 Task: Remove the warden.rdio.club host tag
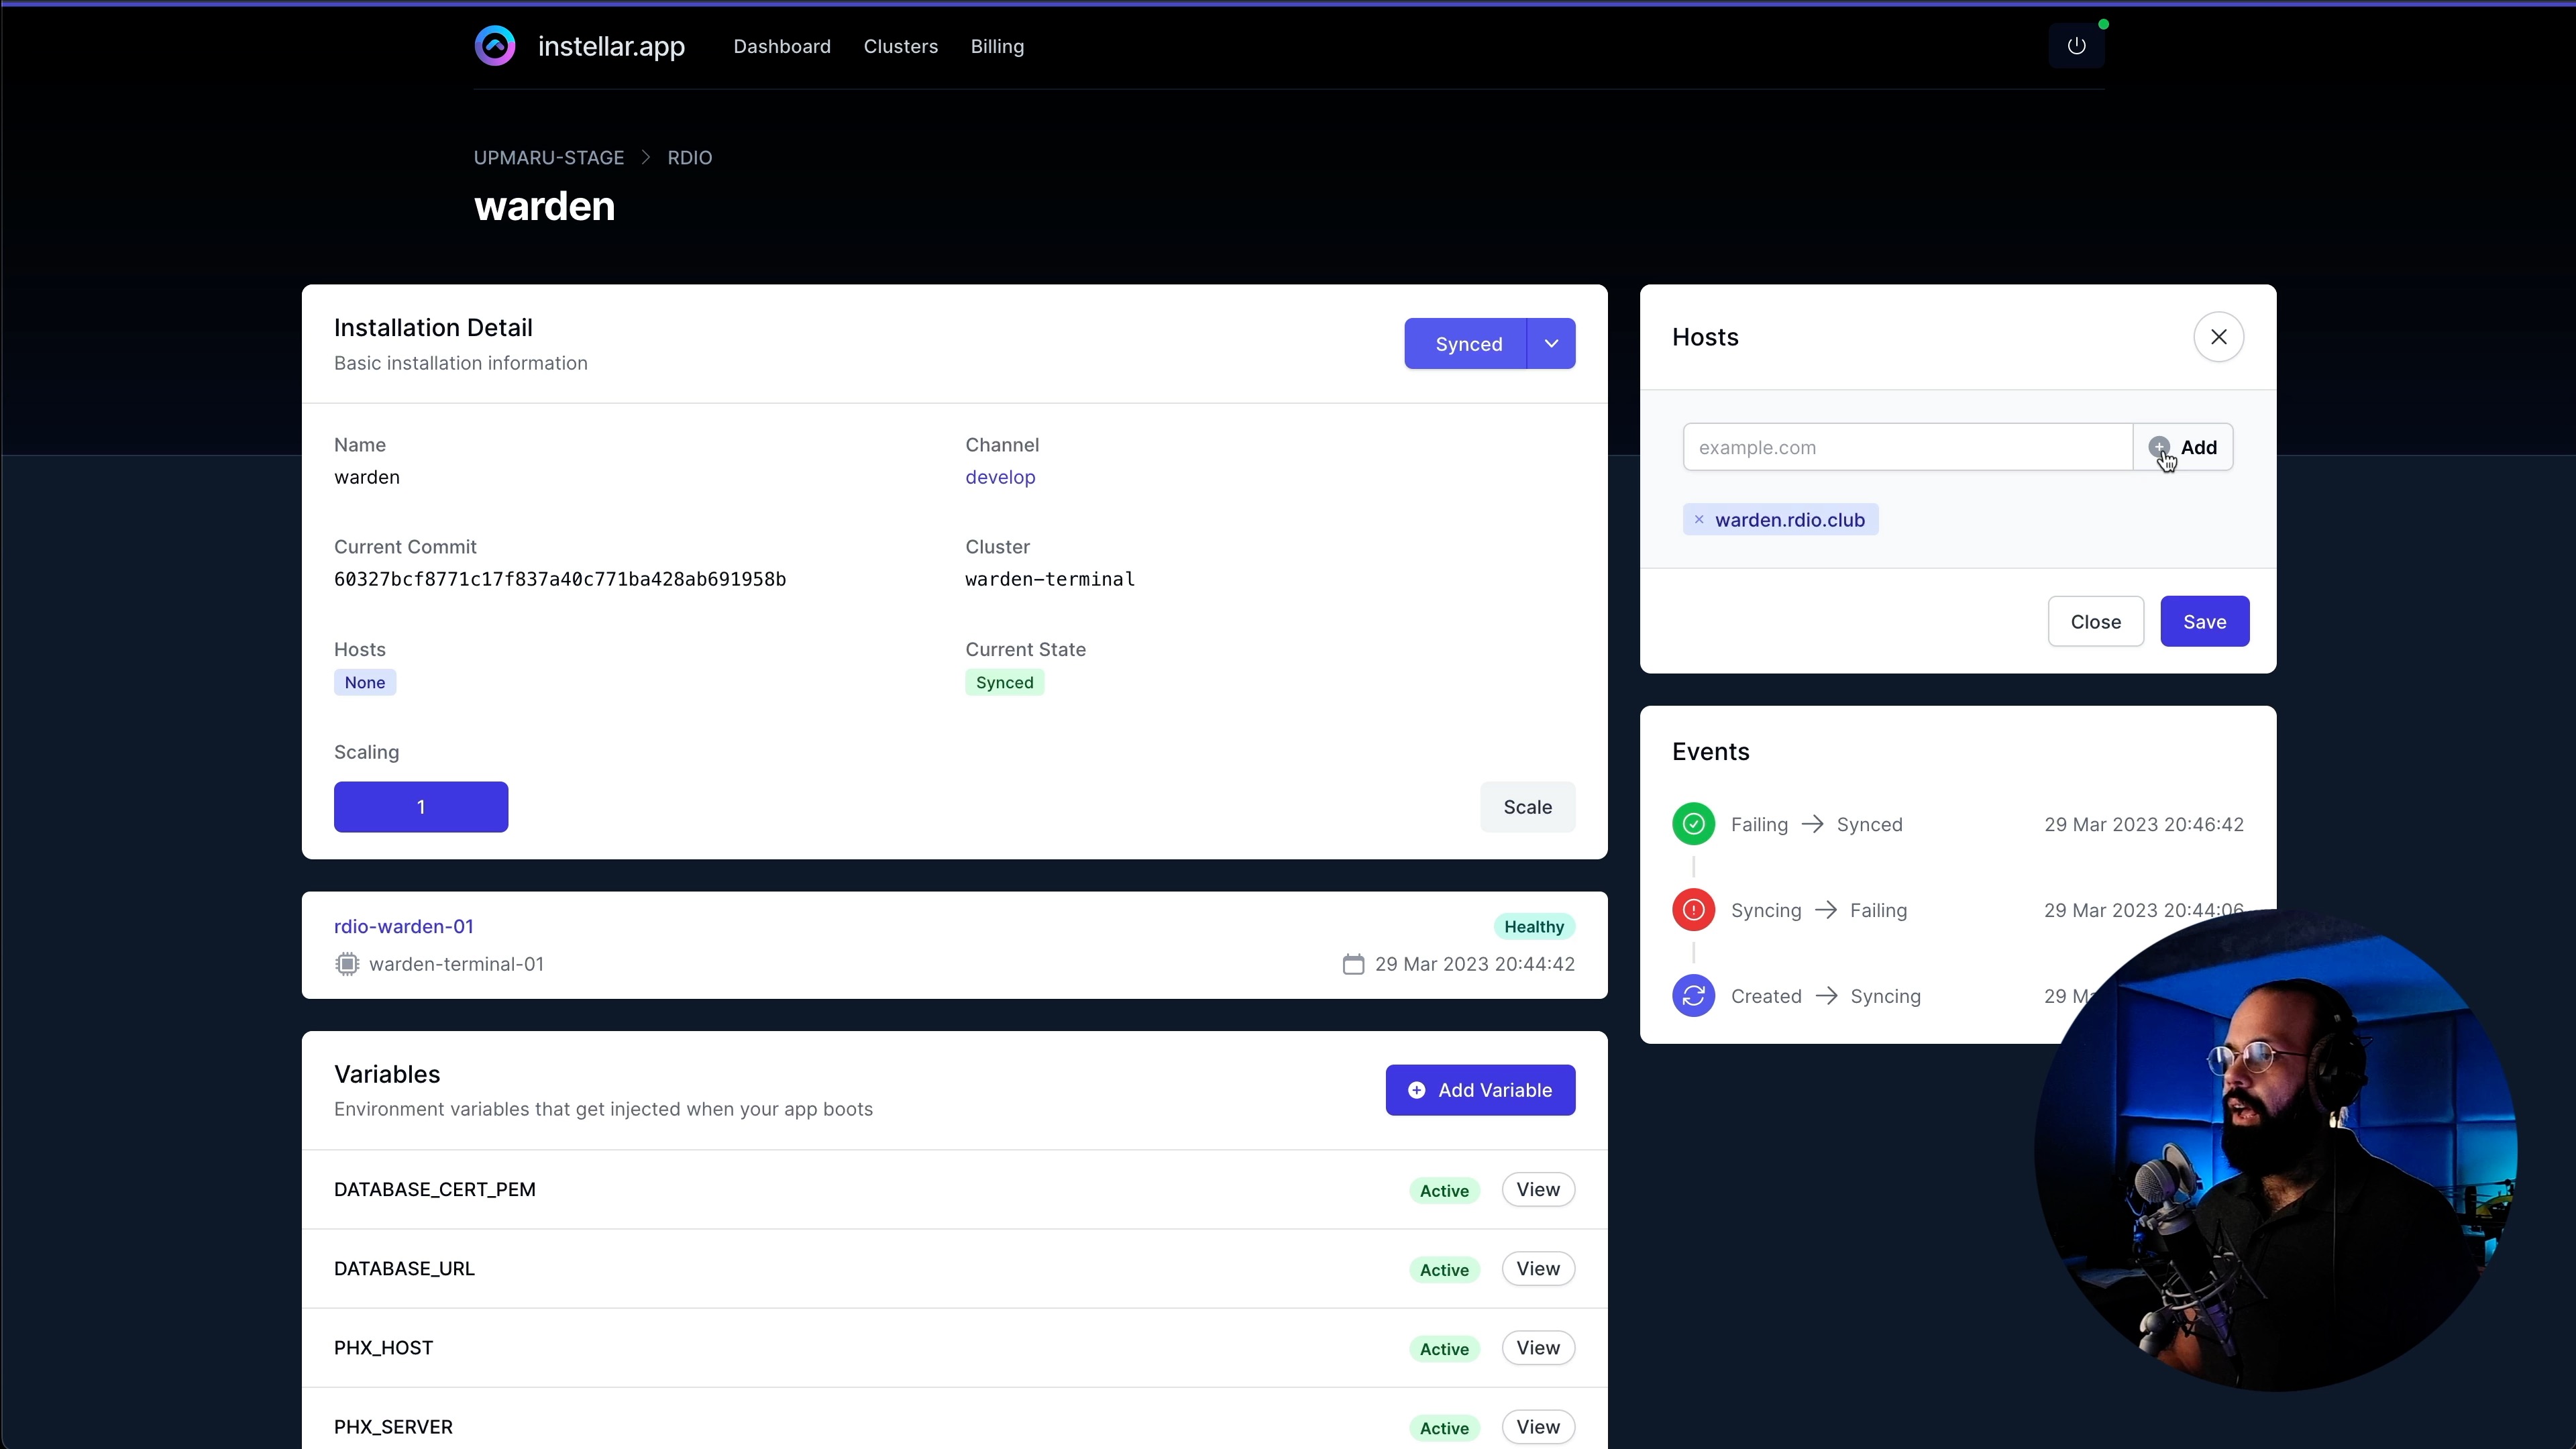click(x=1698, y=520)
